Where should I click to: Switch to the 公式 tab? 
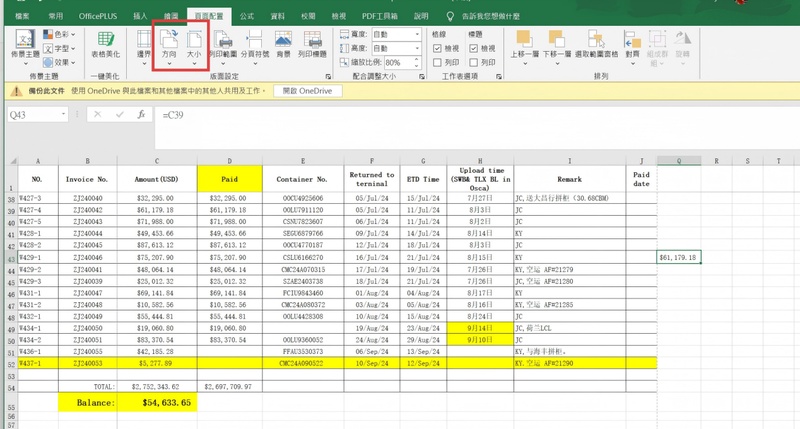[x=247, y=16]
